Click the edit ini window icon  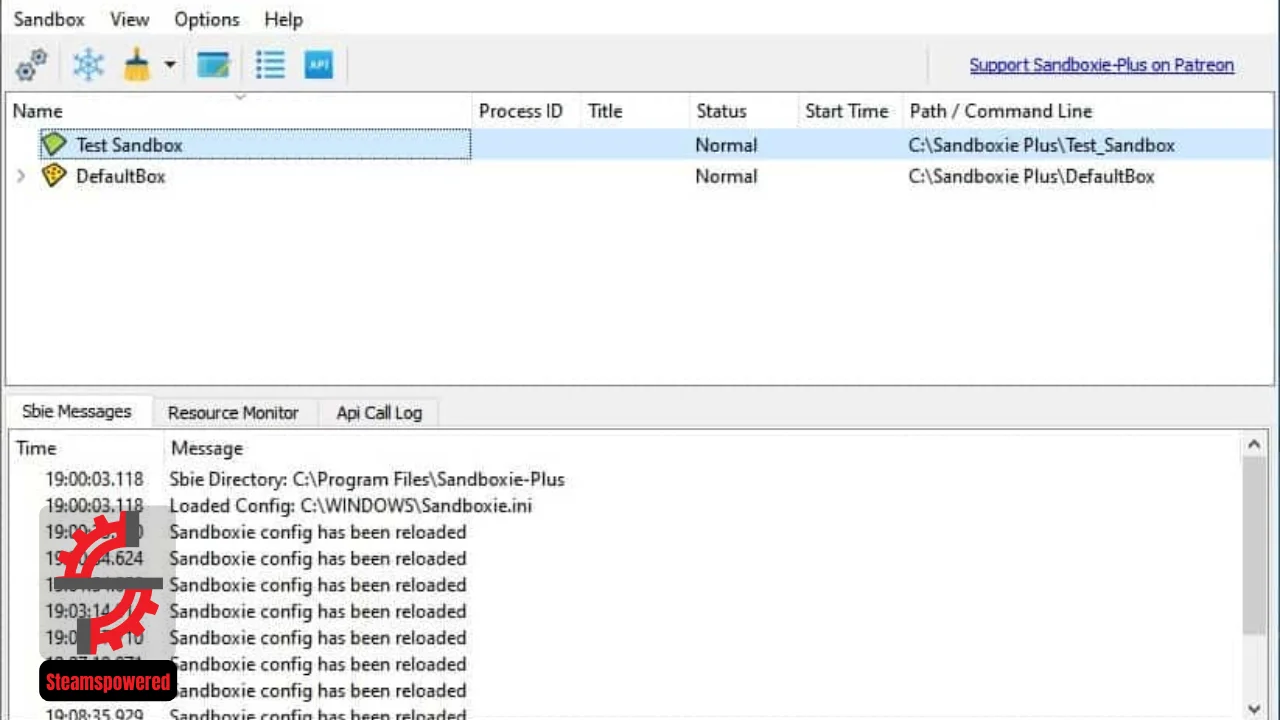pyautogui.click(x=214, y=65)
